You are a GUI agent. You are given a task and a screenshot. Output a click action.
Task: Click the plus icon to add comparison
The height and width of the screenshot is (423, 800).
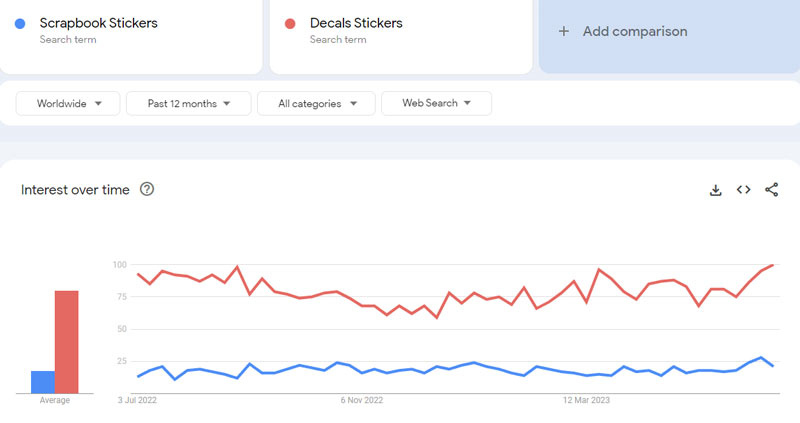(564, 31)
